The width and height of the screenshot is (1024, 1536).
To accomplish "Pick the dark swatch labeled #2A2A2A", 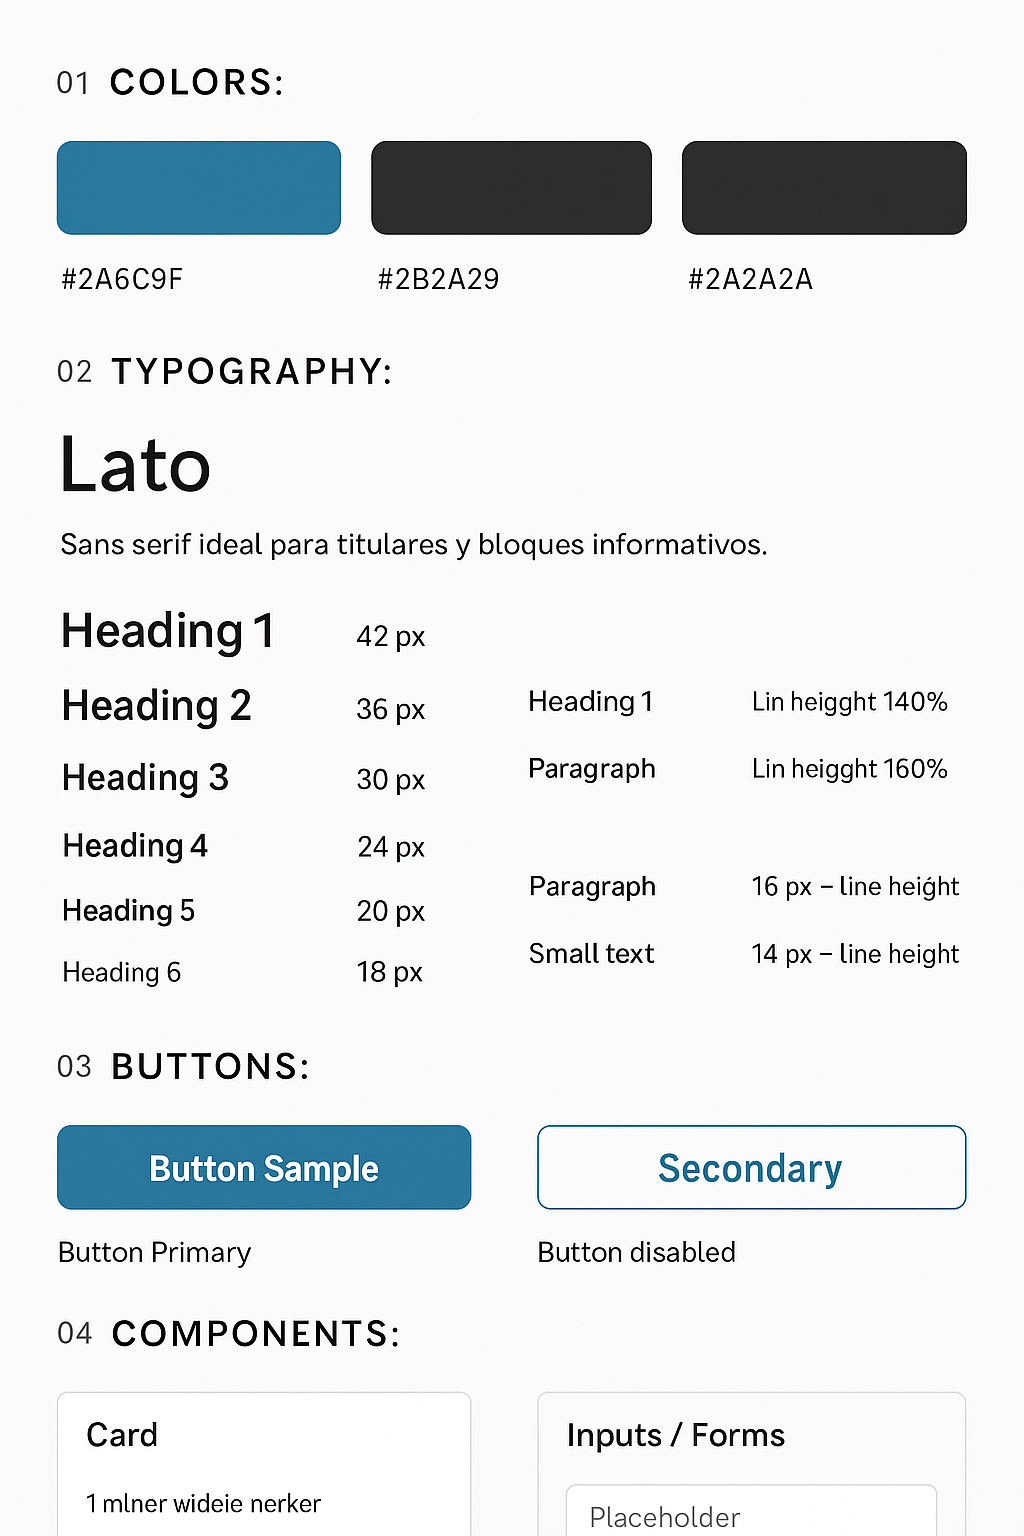I will [x=824, y=188].
